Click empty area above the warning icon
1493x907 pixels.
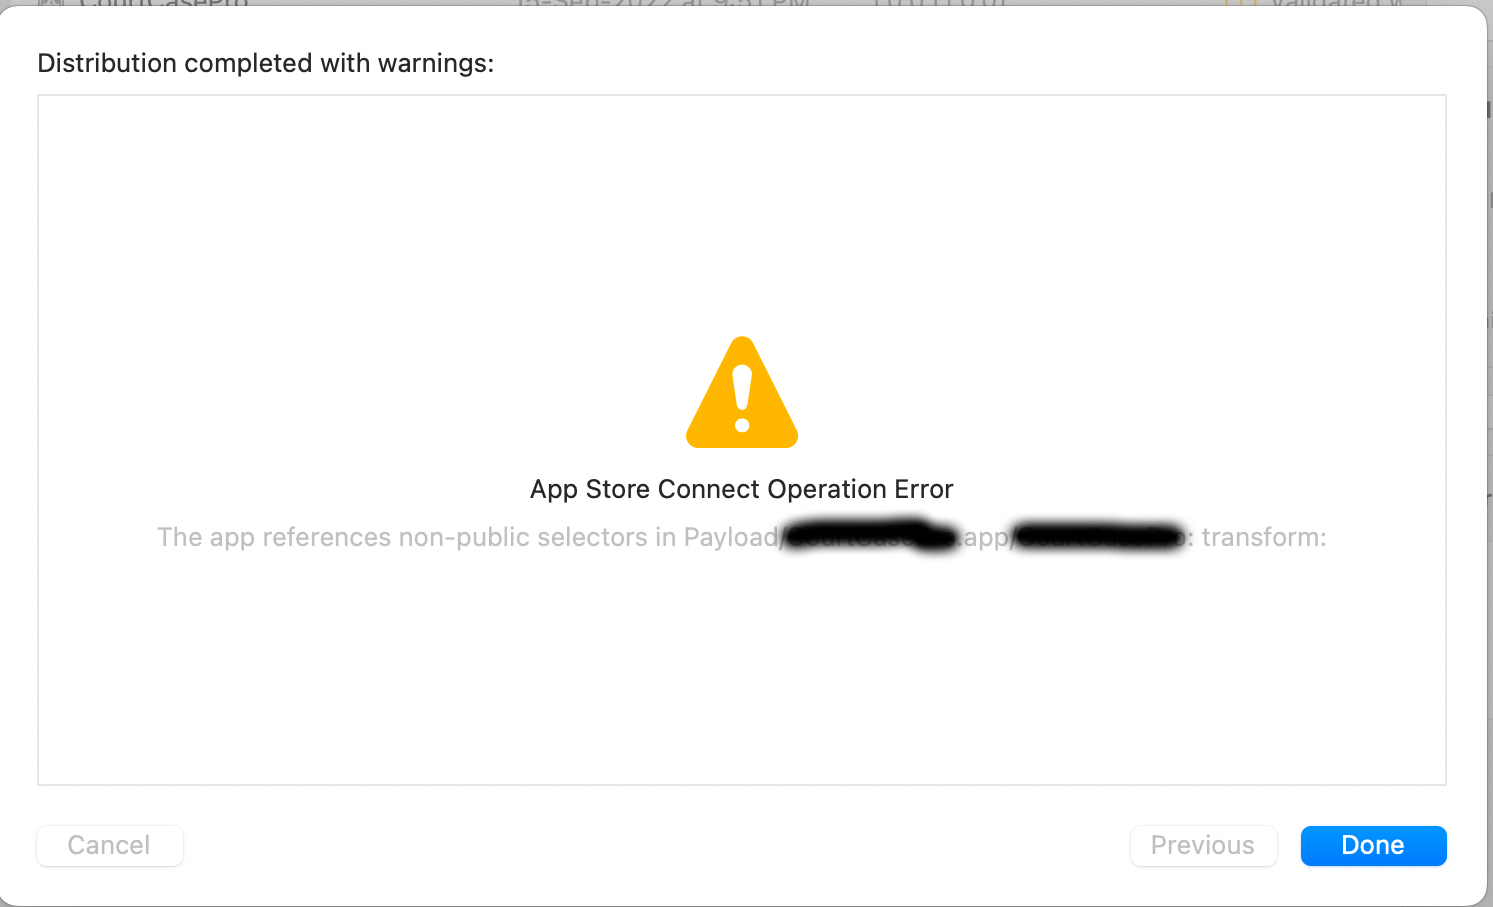coord(741,220)
